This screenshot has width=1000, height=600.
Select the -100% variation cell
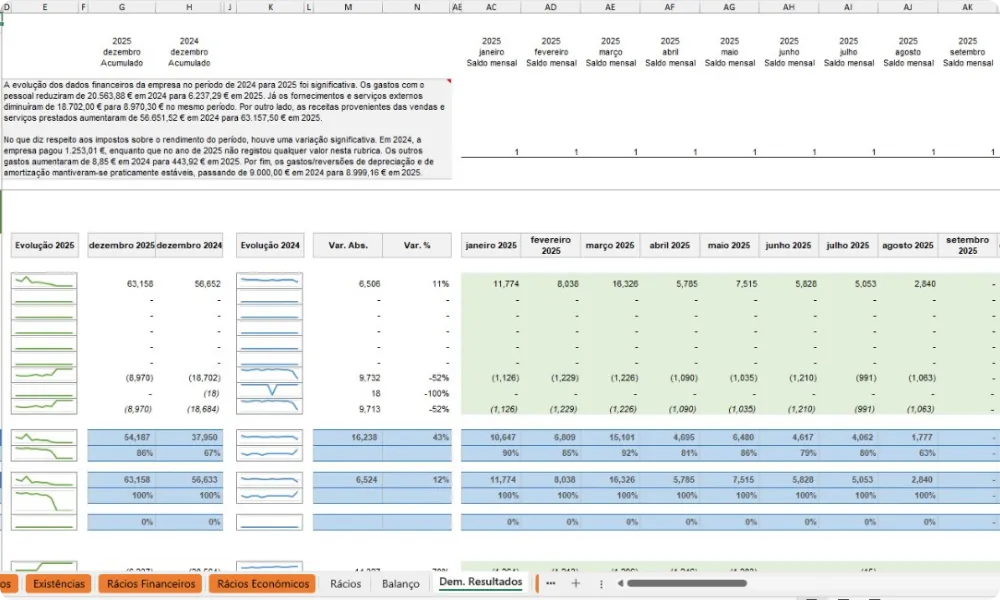(x=417, y=393)
